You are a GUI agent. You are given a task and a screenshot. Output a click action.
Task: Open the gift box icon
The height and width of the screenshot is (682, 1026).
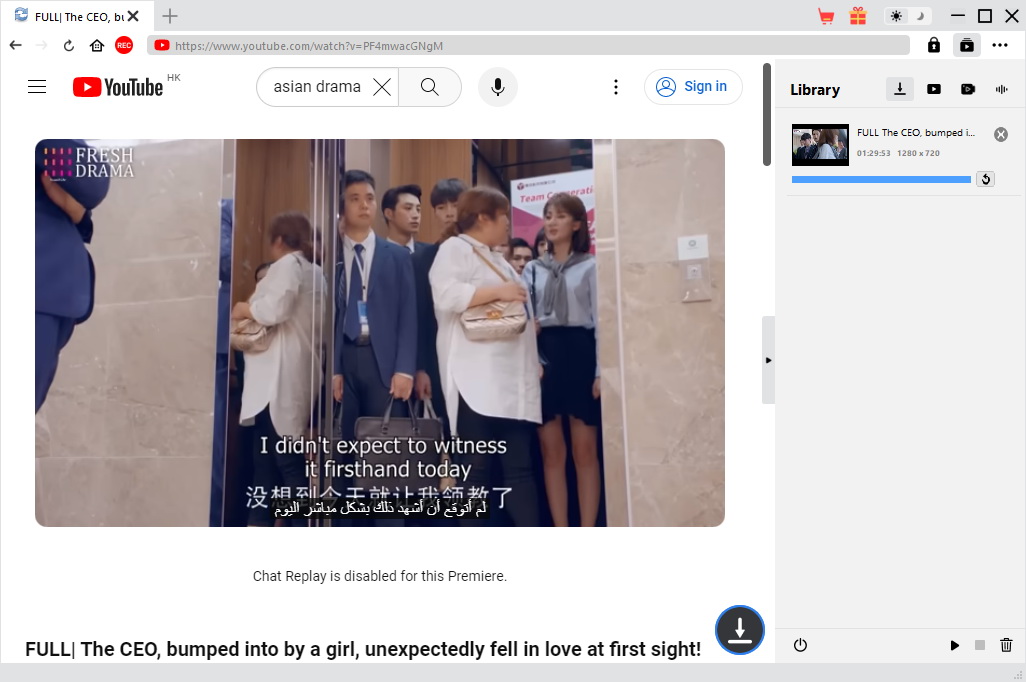pyautogui.click(x=858, y=16)
